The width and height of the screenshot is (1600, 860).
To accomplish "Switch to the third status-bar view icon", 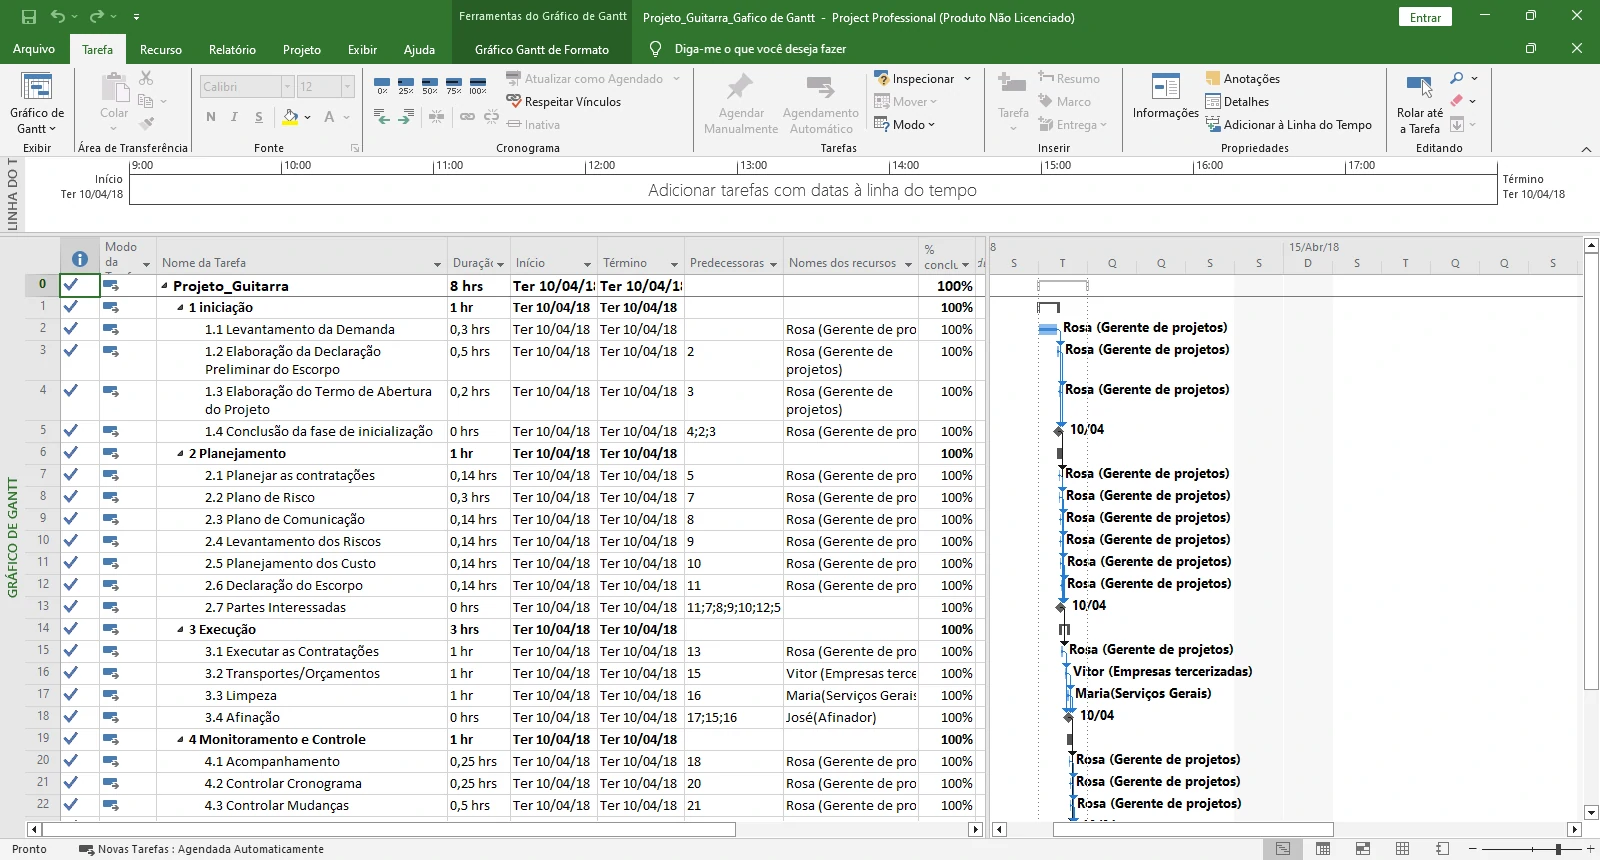I will click(x=1363, y=849).
